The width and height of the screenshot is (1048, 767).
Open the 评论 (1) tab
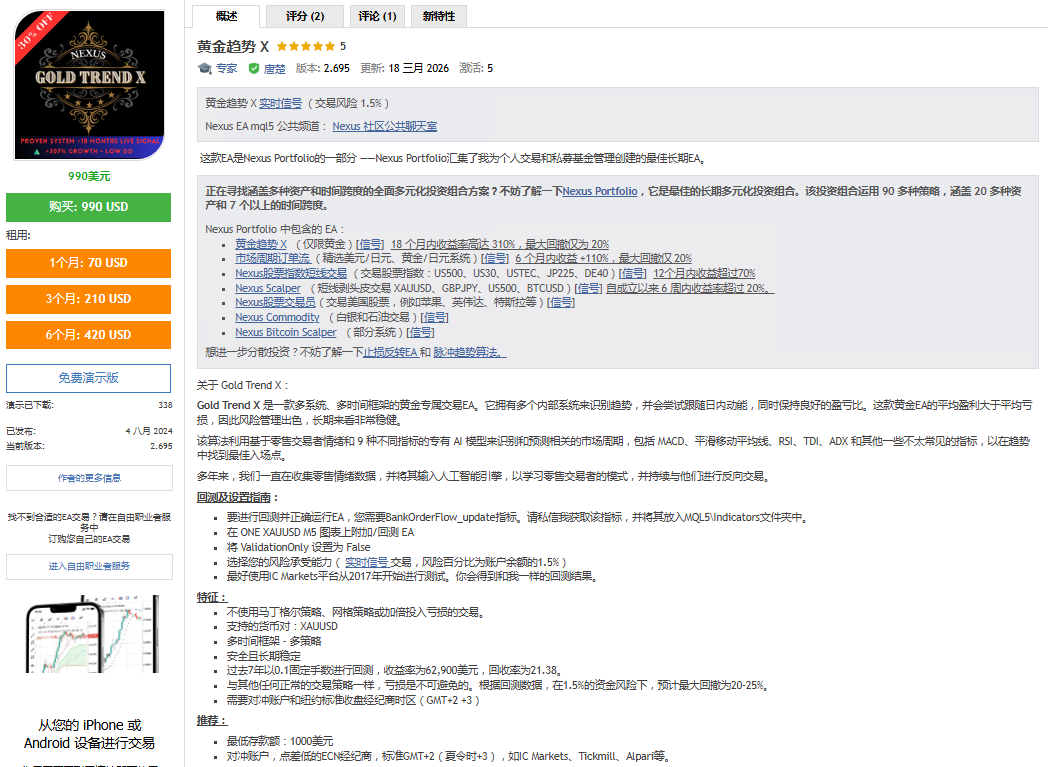(377, 16)
